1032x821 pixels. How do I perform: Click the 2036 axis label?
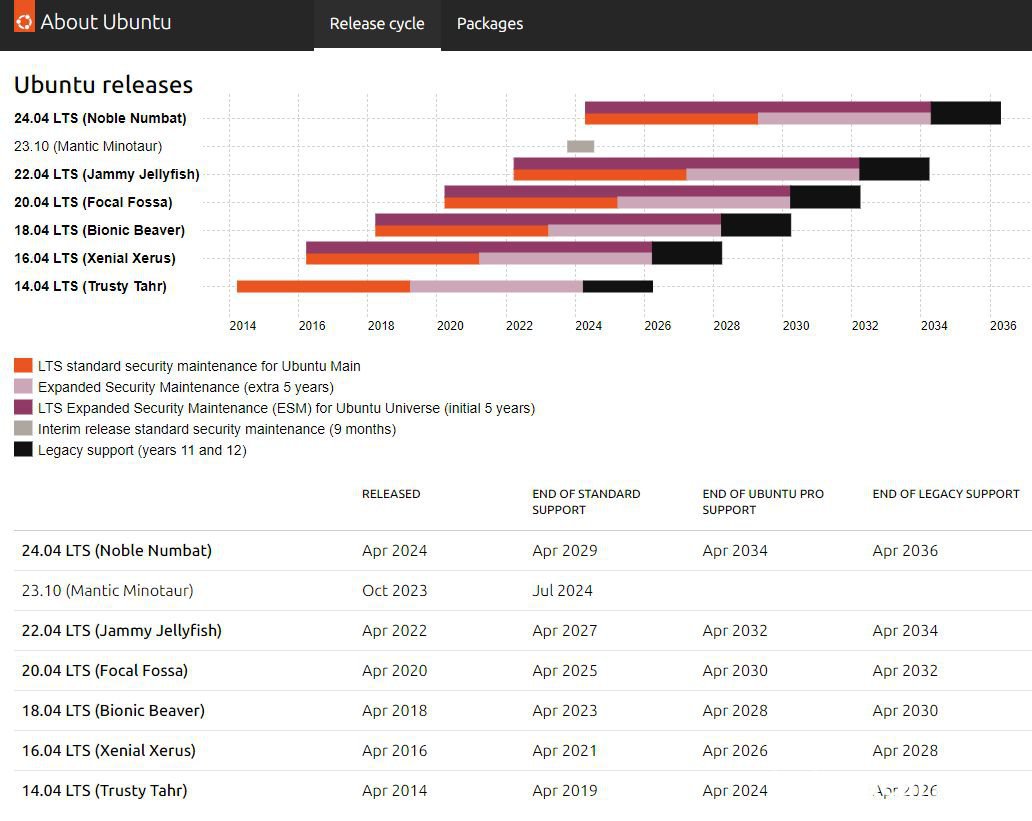coord(1003,326)
